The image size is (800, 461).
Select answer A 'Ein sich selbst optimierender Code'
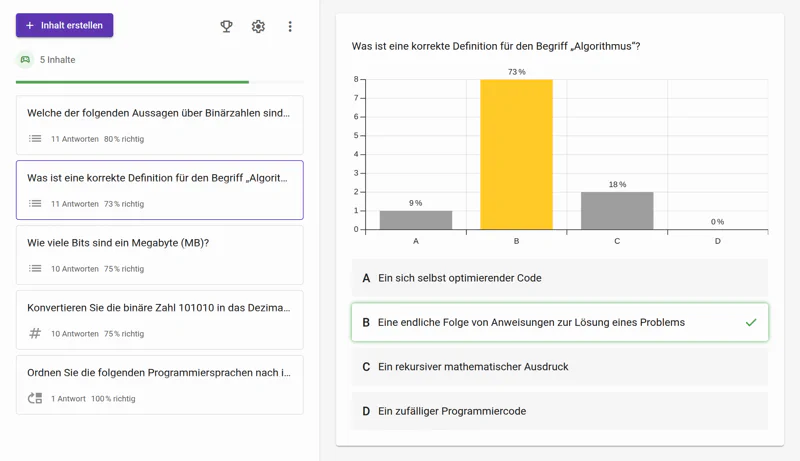(x=560, y=278)
